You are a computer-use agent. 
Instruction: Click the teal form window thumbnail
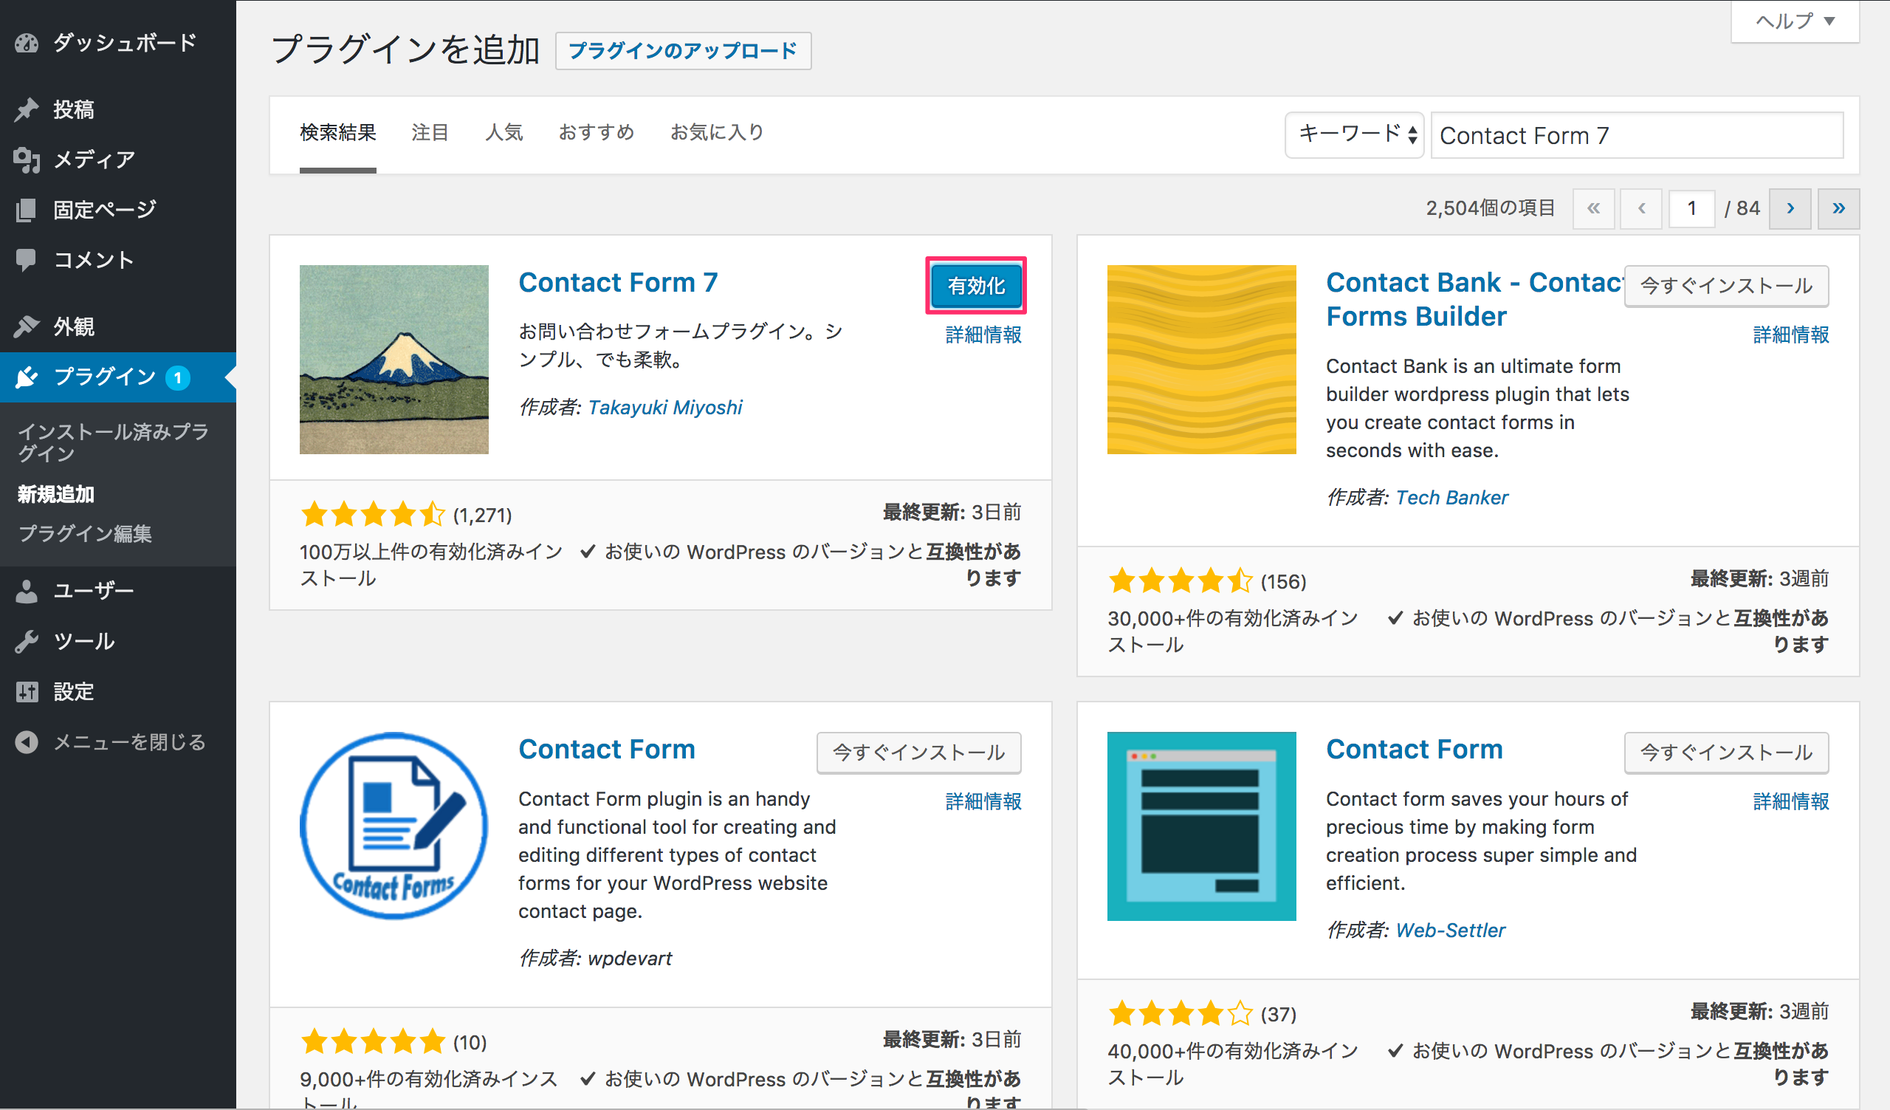[1201, 826]
